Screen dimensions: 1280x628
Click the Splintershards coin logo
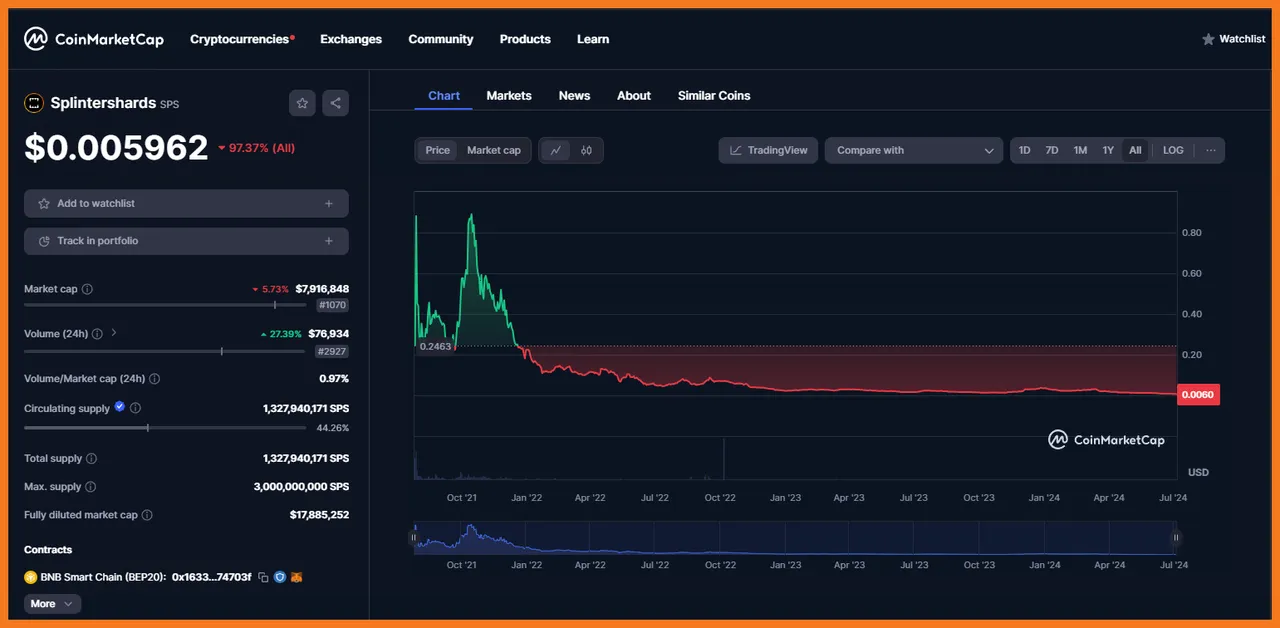coord(34,103)
